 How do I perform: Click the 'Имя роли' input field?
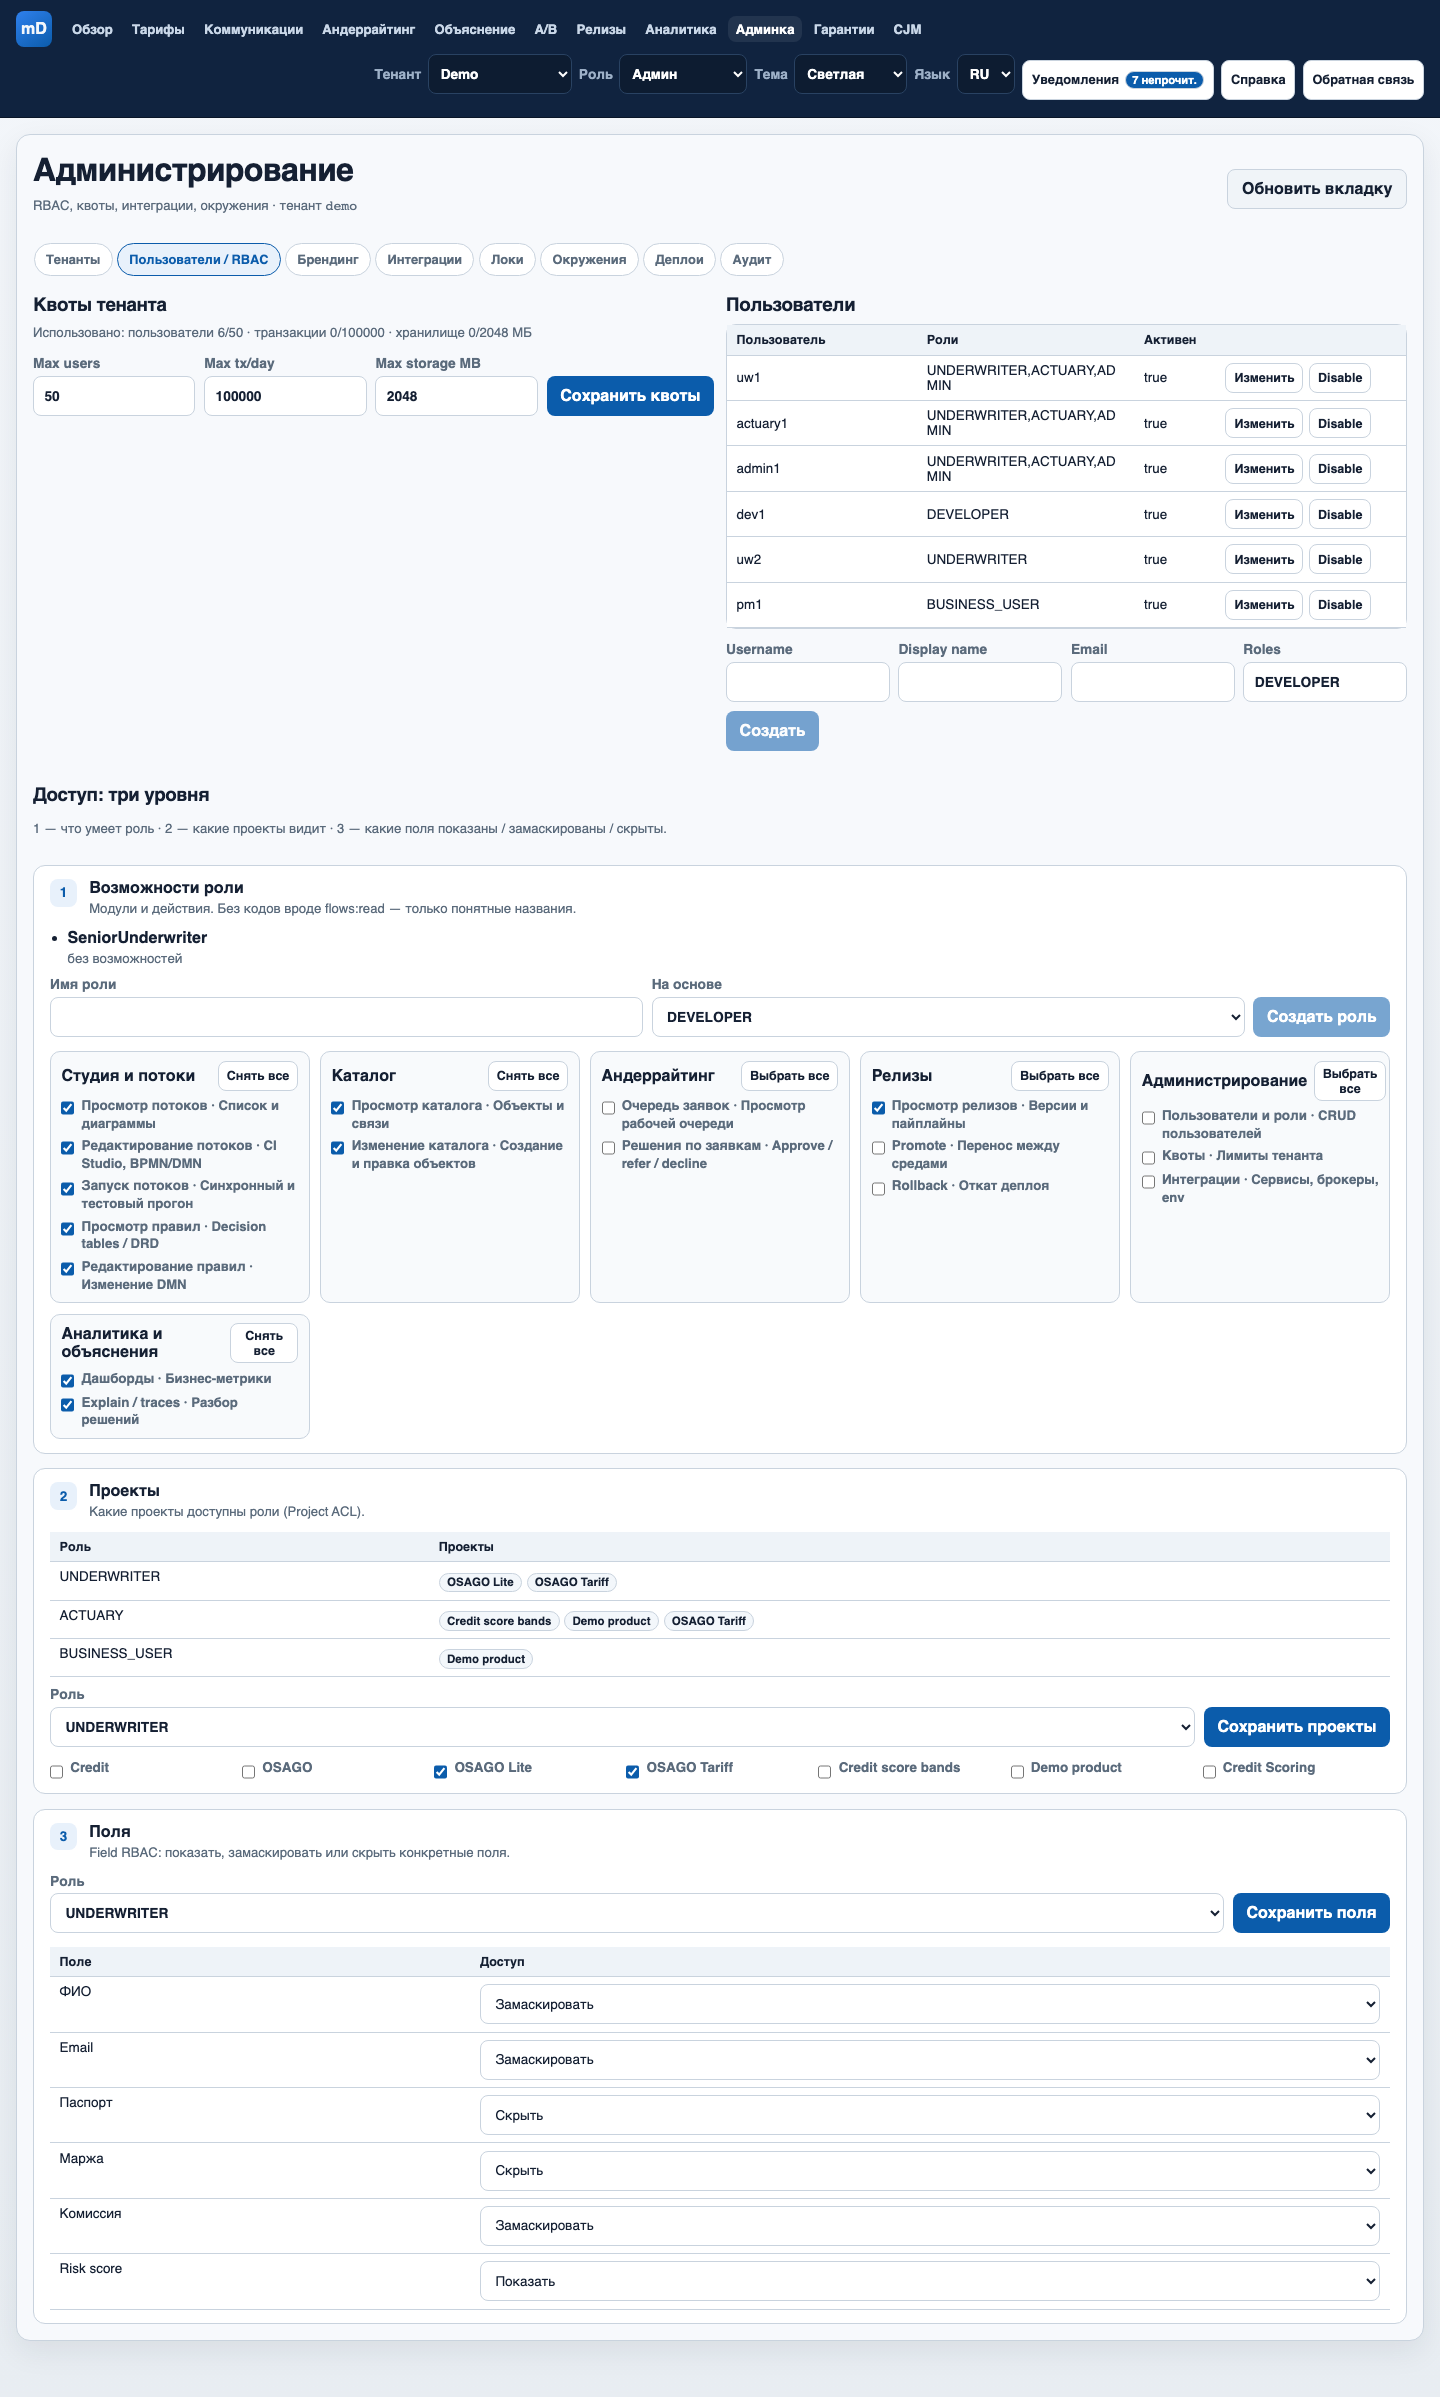346,1017
